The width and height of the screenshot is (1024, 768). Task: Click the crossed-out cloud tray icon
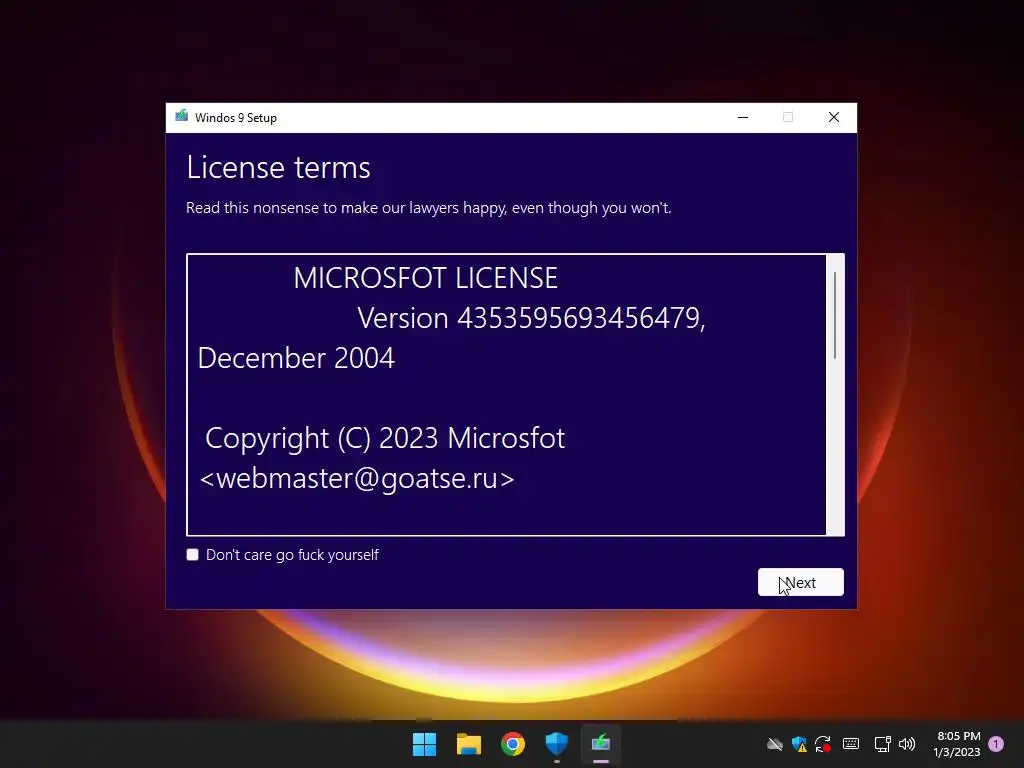(x=775, y=744)
